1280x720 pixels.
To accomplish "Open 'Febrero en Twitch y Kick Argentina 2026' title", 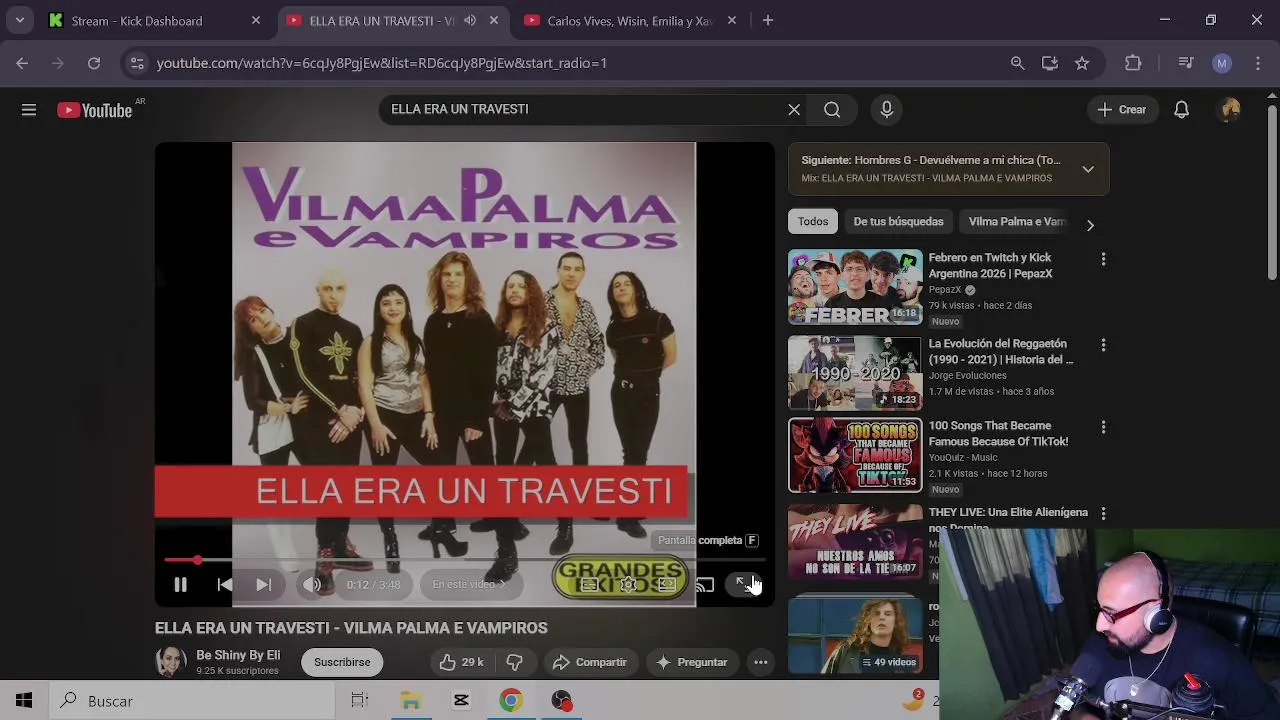I will 990,265.
